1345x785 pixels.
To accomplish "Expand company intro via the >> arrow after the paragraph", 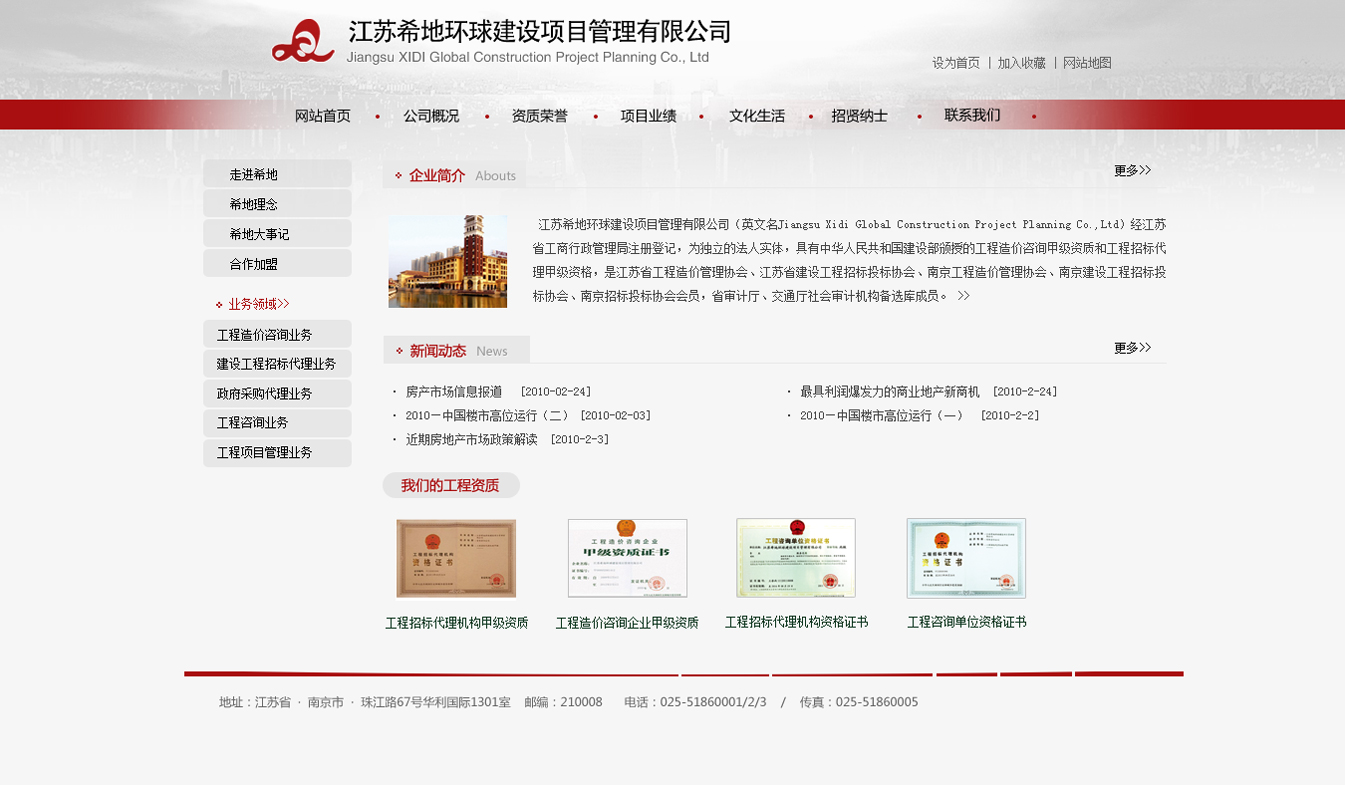I will coord(963,296).
